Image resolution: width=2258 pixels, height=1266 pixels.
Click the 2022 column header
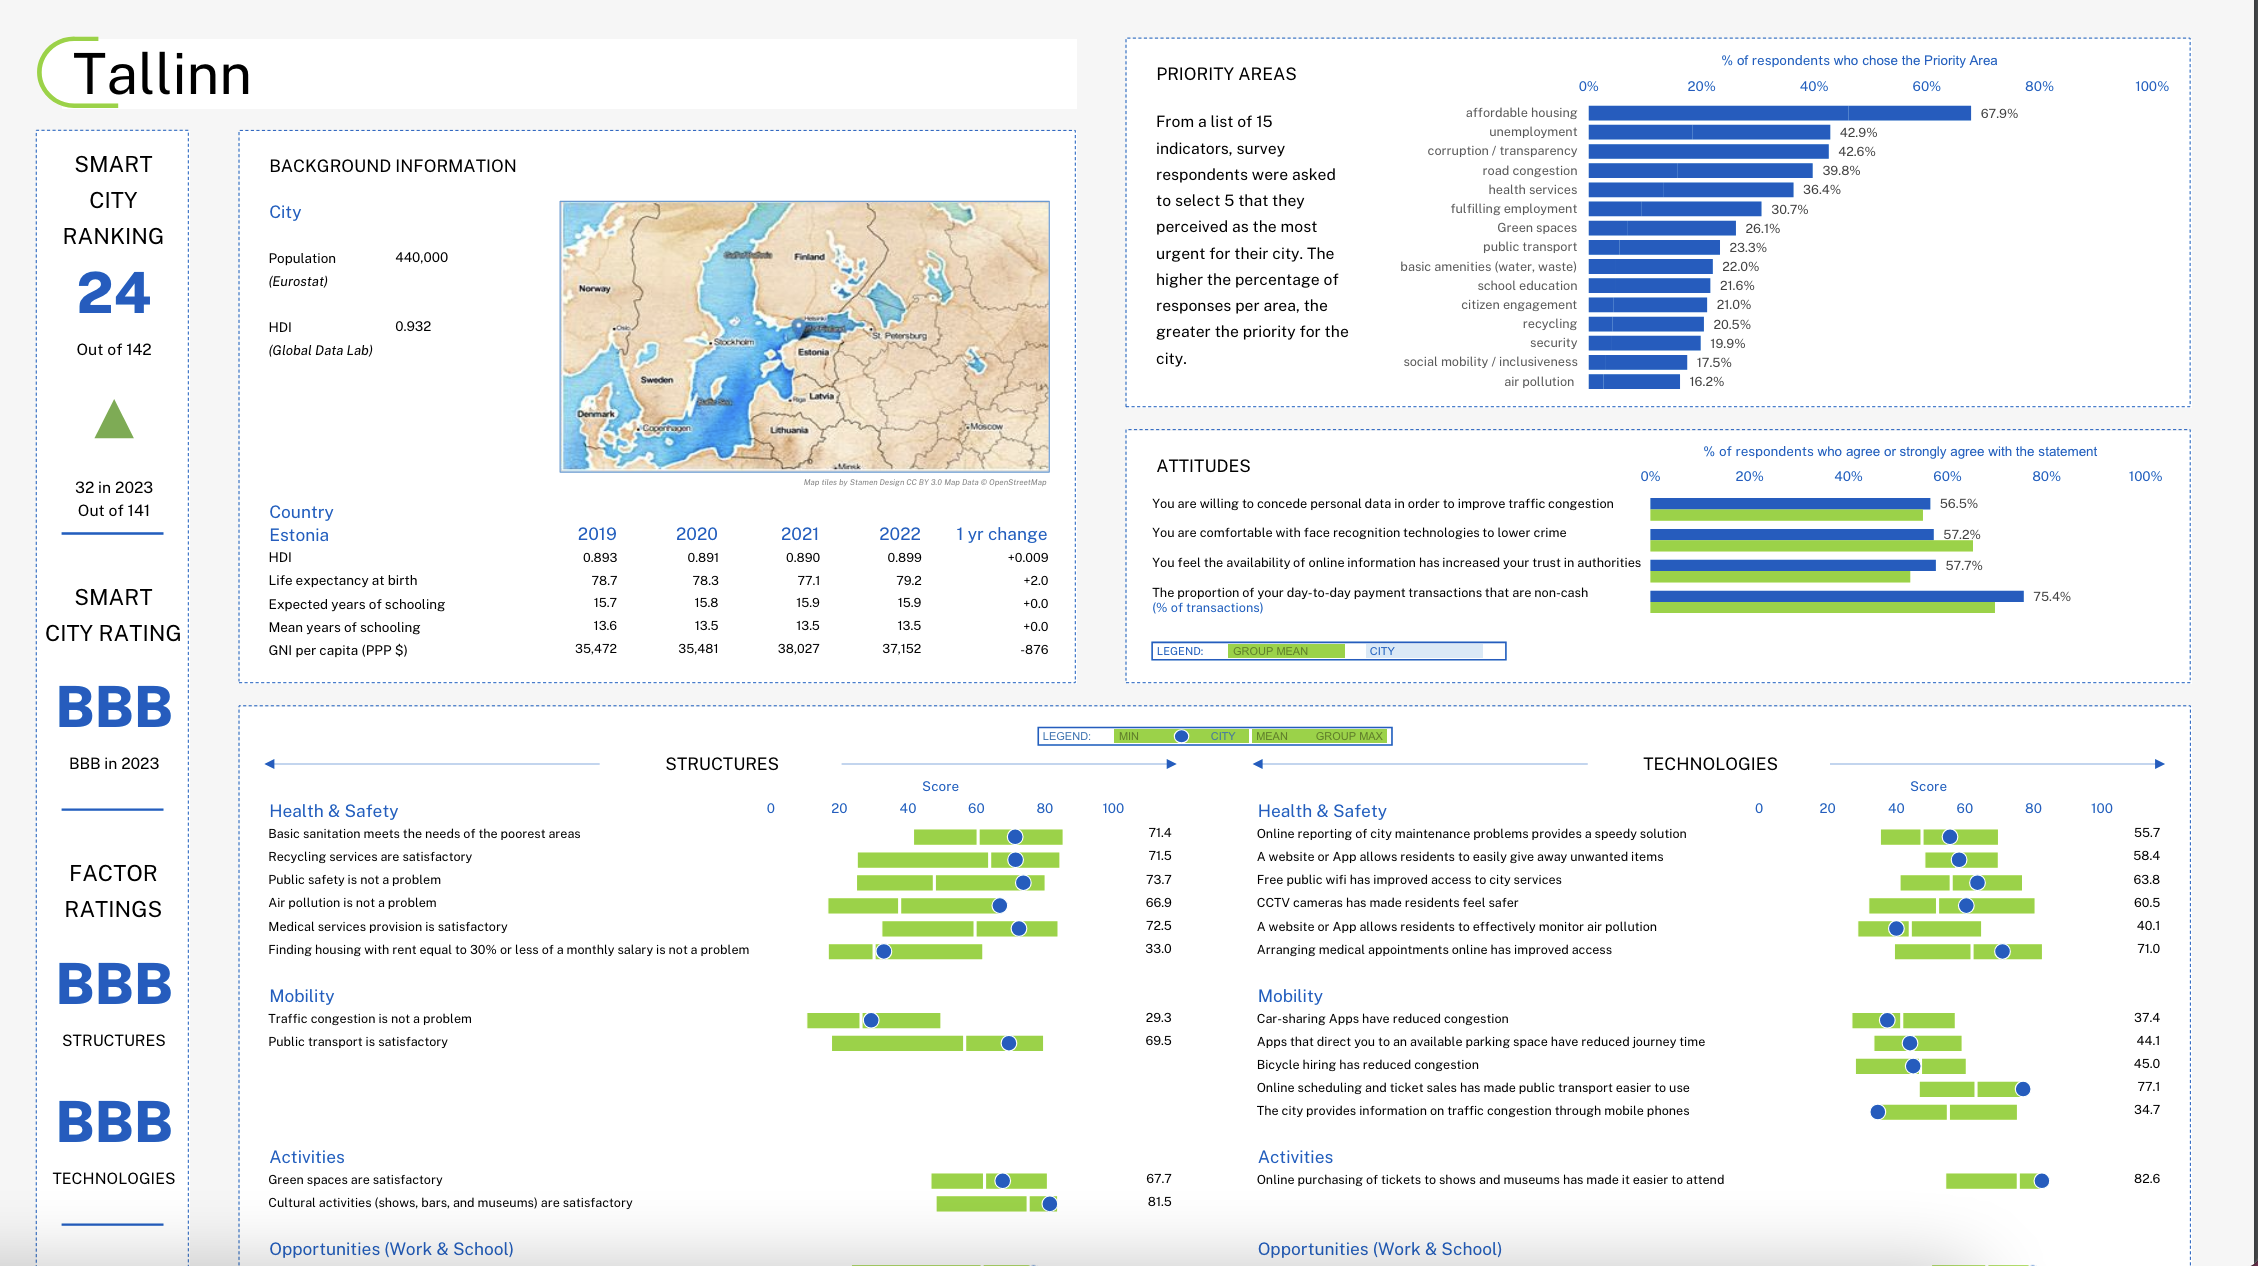pyautogui.click(x=900, y=534)
